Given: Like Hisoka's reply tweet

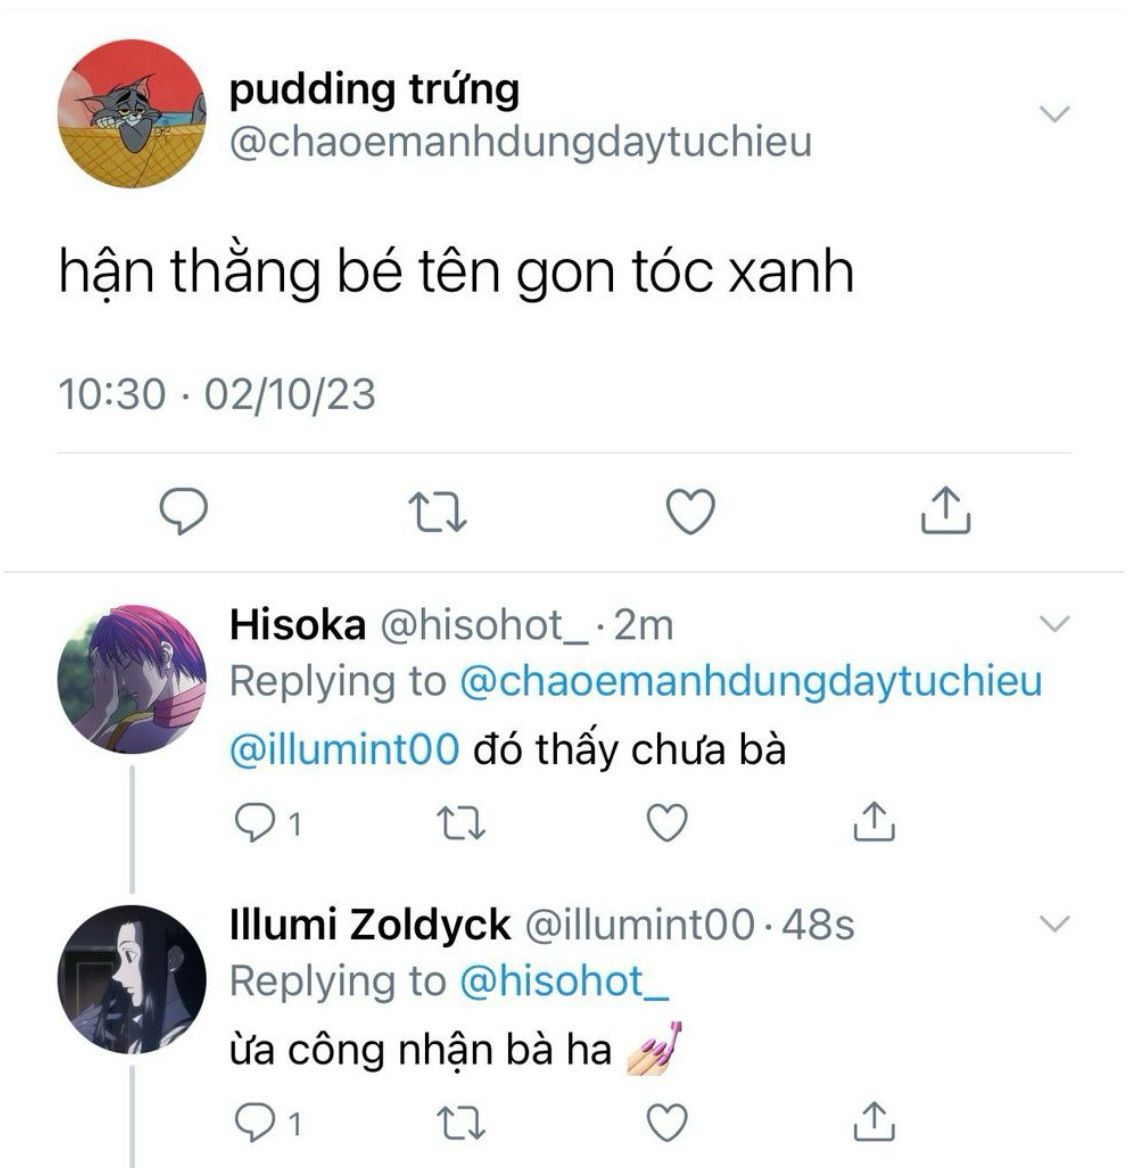Looking at the screenshot, I should pos(667,822).
